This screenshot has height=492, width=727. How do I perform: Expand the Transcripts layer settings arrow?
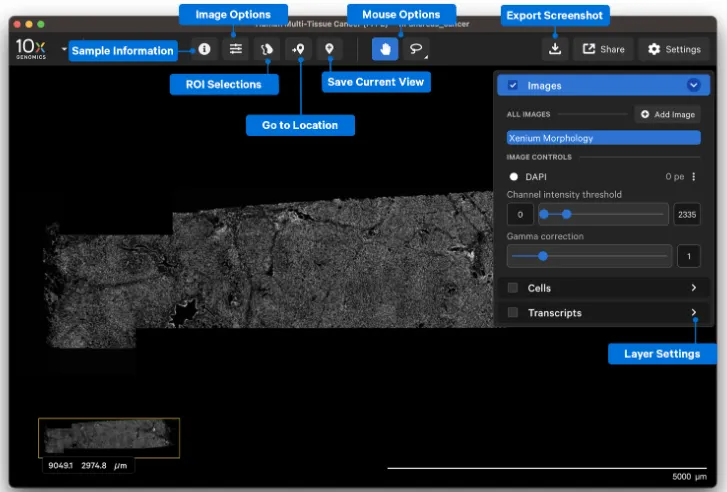[x=693, y=313]
